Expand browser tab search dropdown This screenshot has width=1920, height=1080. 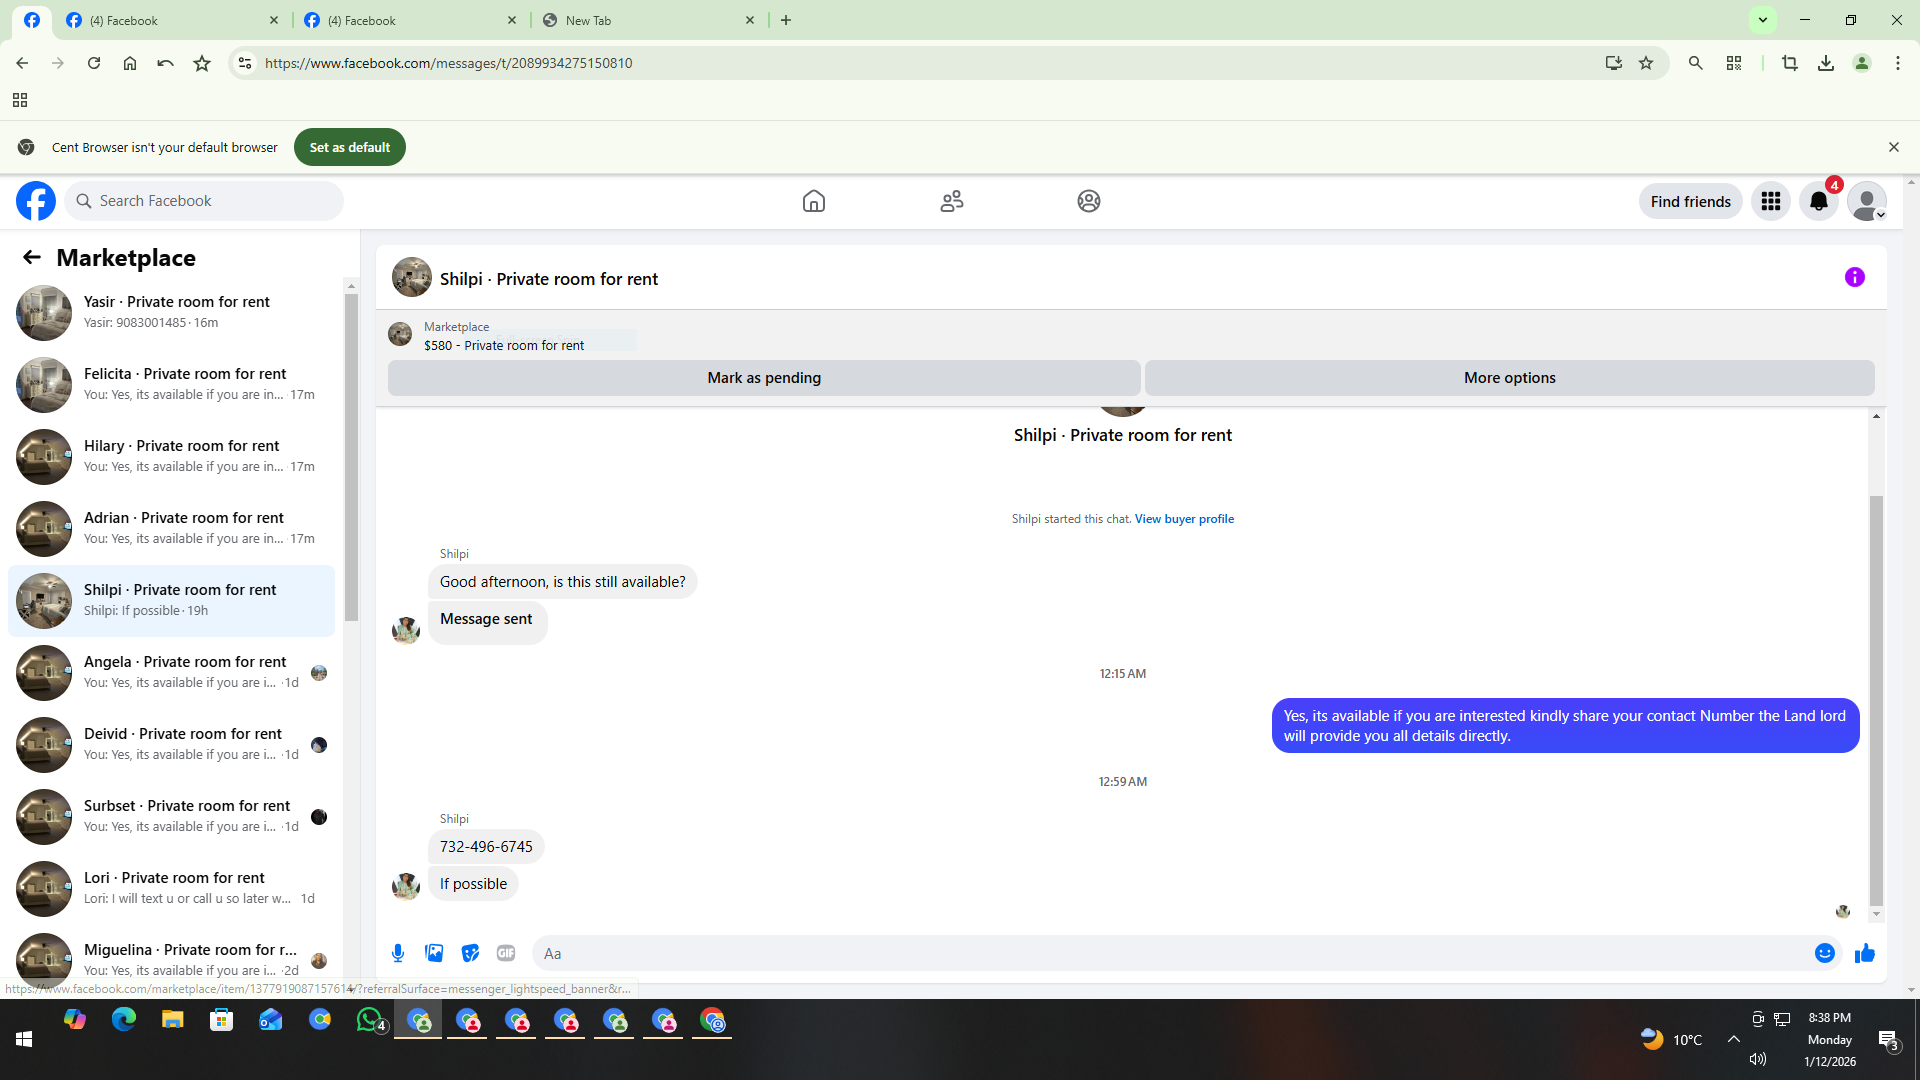[x=1763, y=20]
